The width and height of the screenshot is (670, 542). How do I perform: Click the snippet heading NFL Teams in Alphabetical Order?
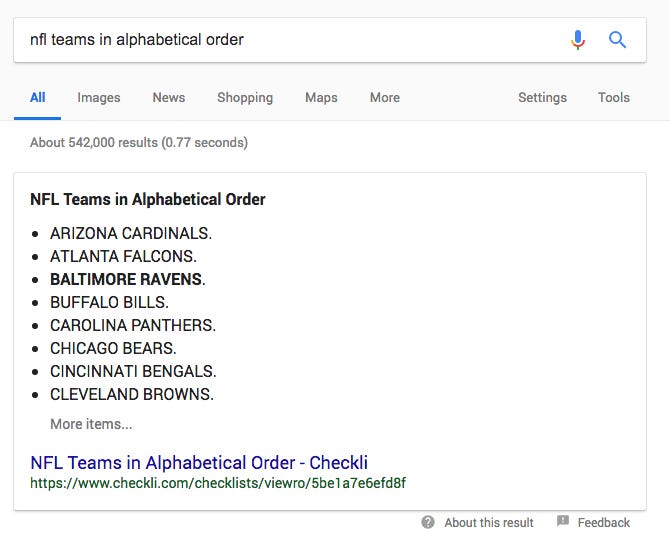click(x=148, y=199)
